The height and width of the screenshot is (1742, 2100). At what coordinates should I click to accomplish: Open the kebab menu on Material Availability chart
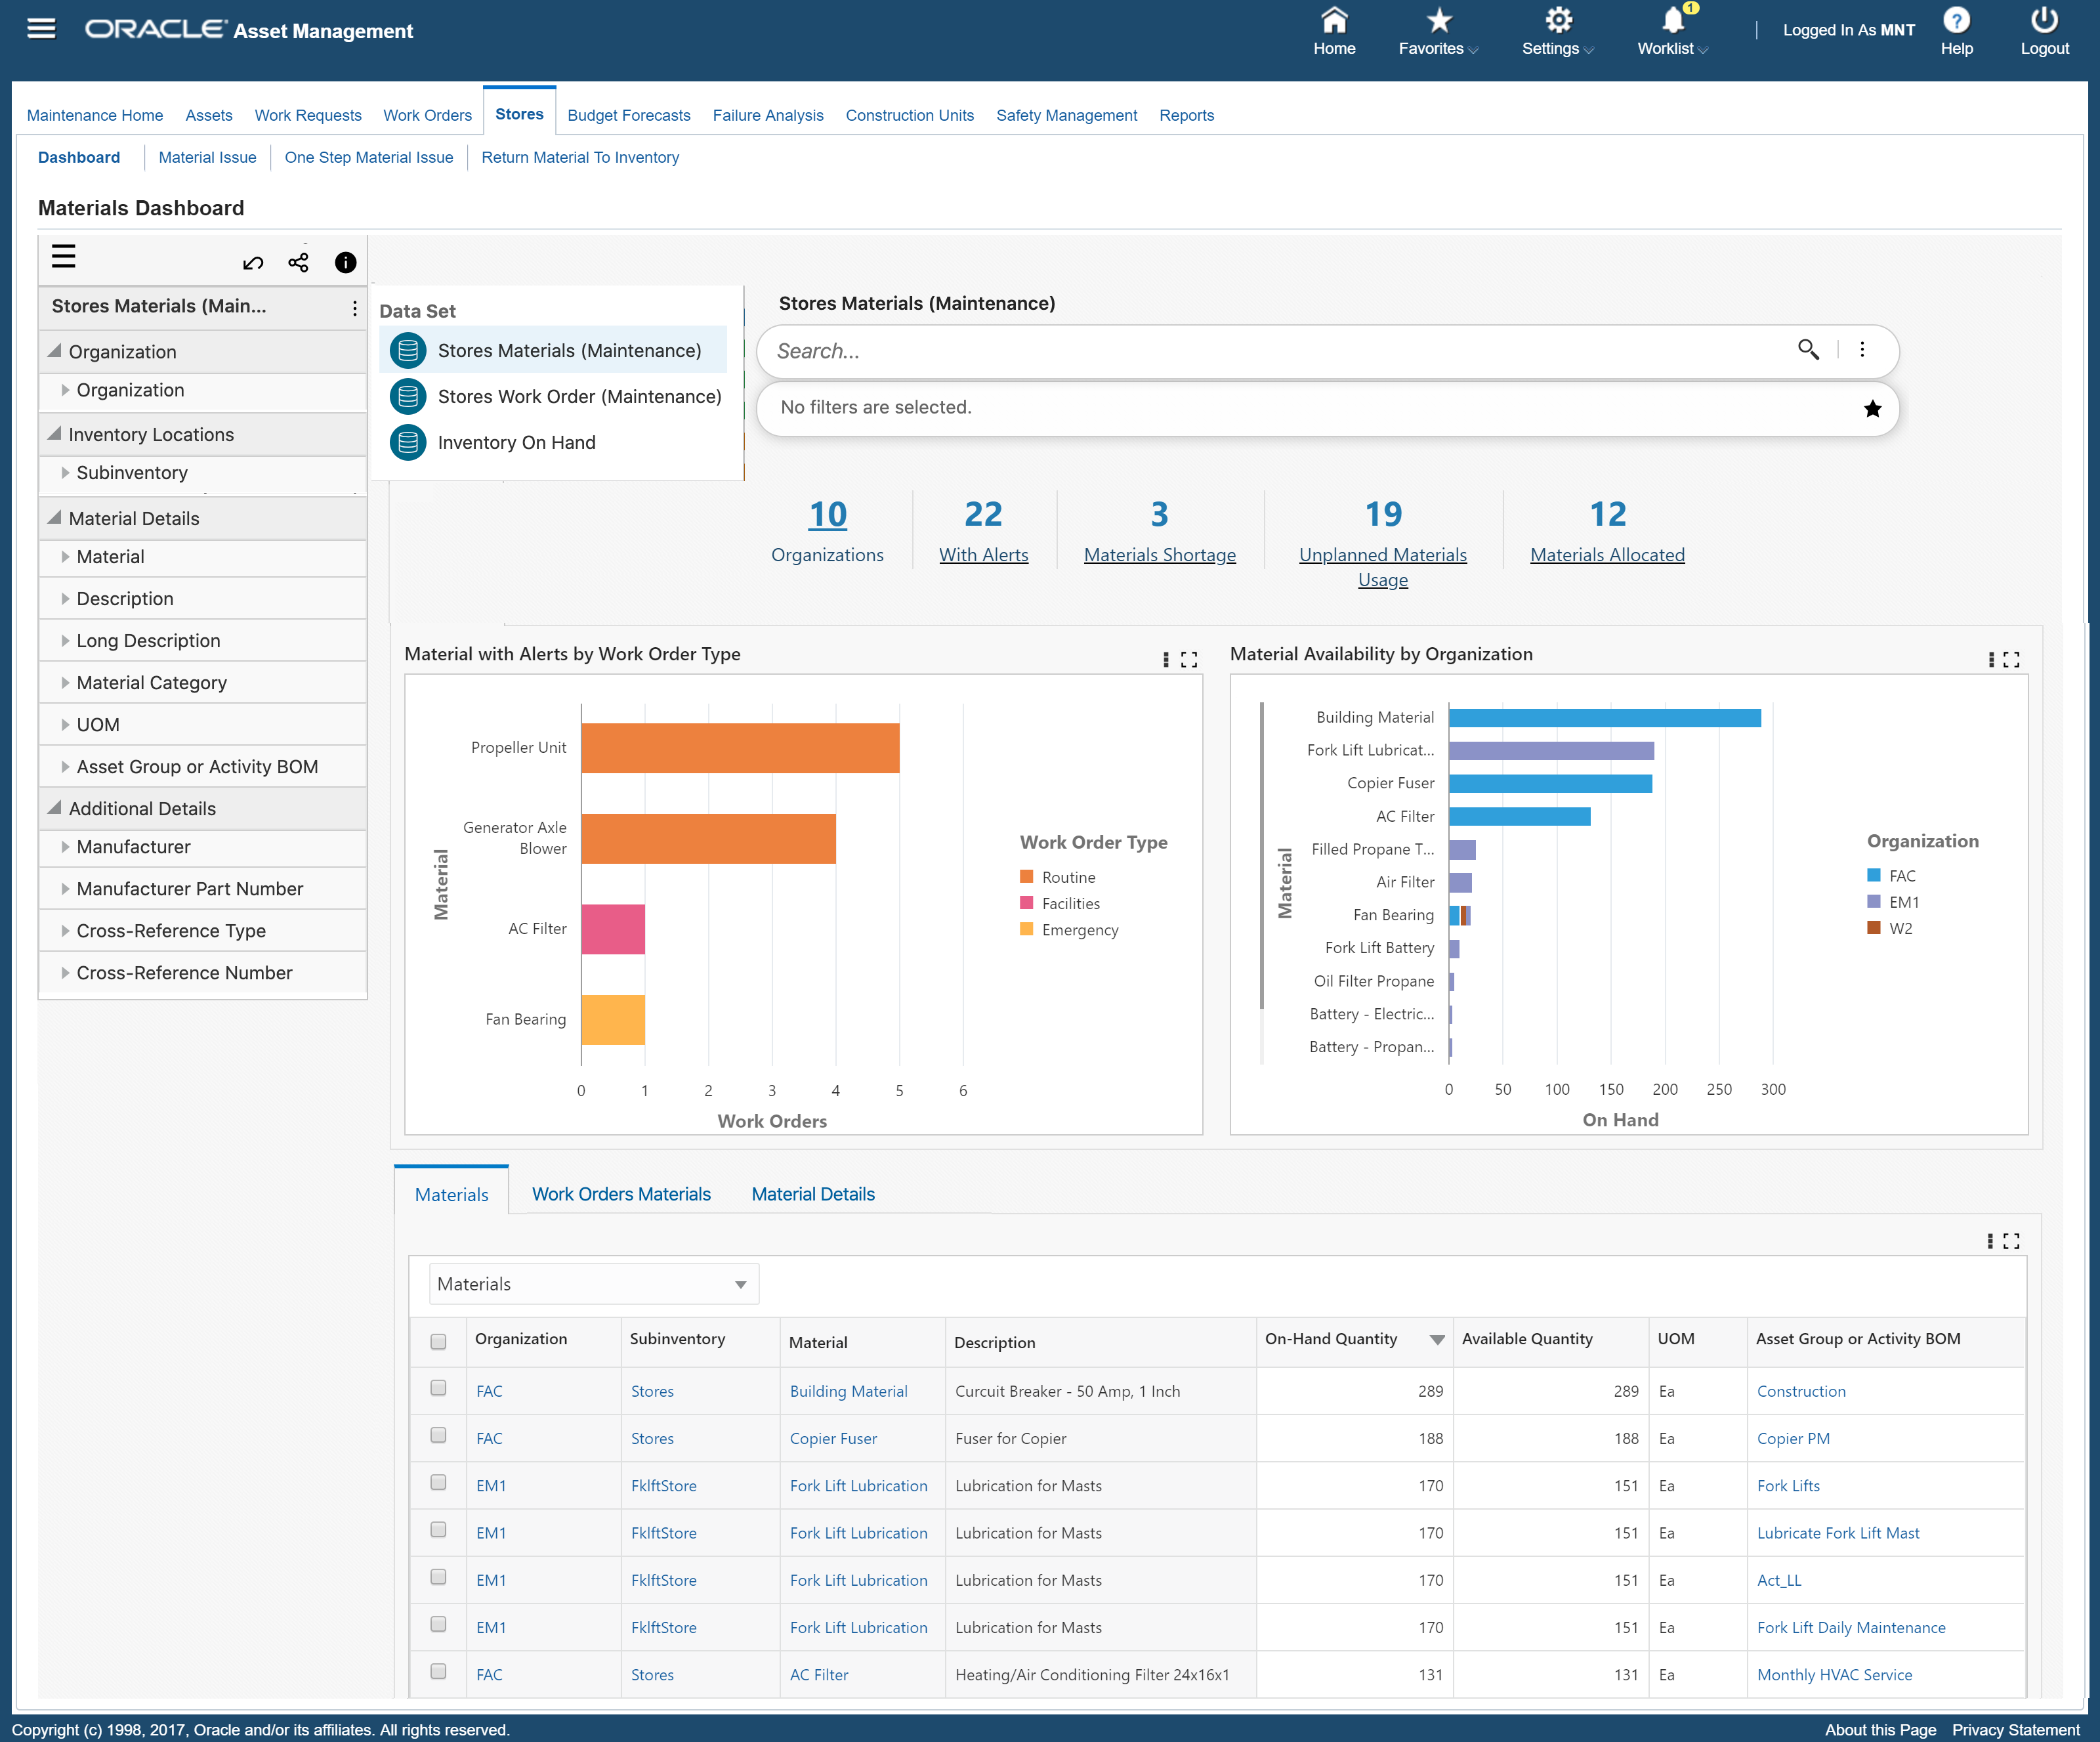click(x=1991, y=659)
